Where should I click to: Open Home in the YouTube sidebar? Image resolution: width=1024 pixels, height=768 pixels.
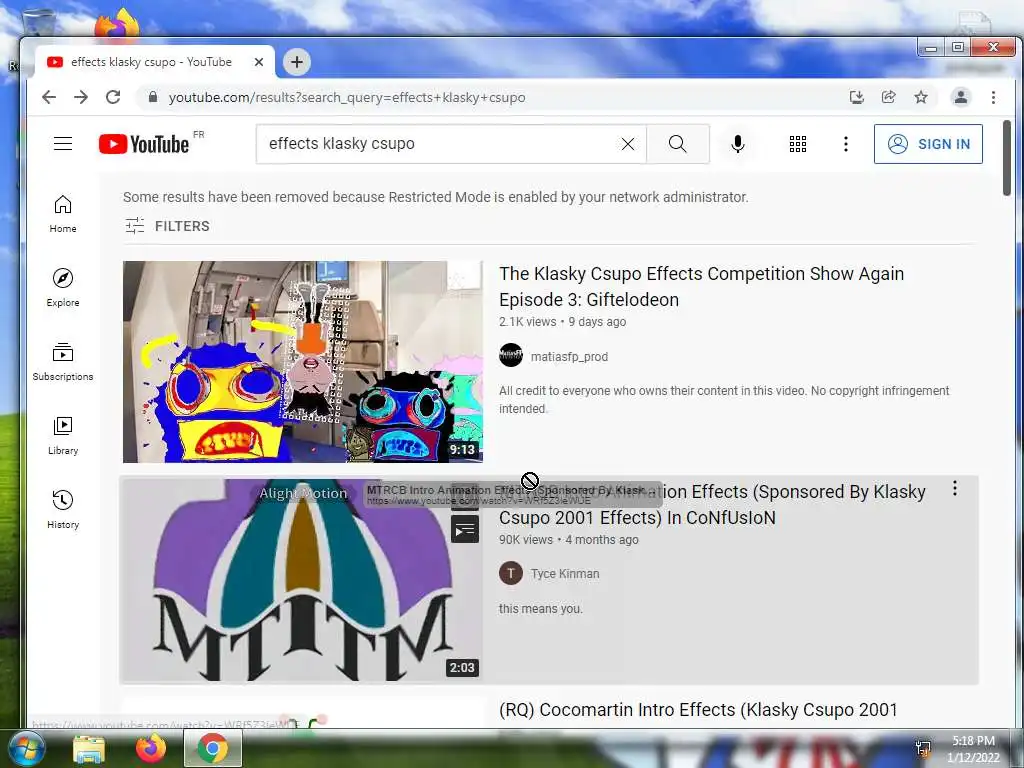click(x=63, y=214)
